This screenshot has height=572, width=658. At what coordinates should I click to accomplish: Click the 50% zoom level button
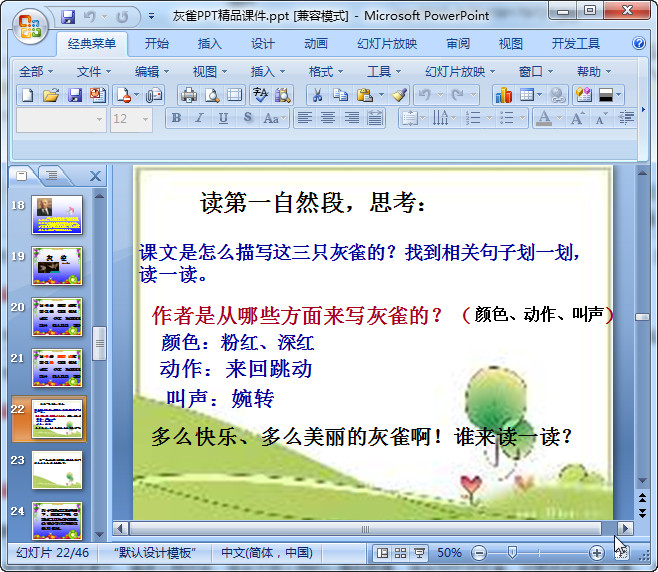449,553
